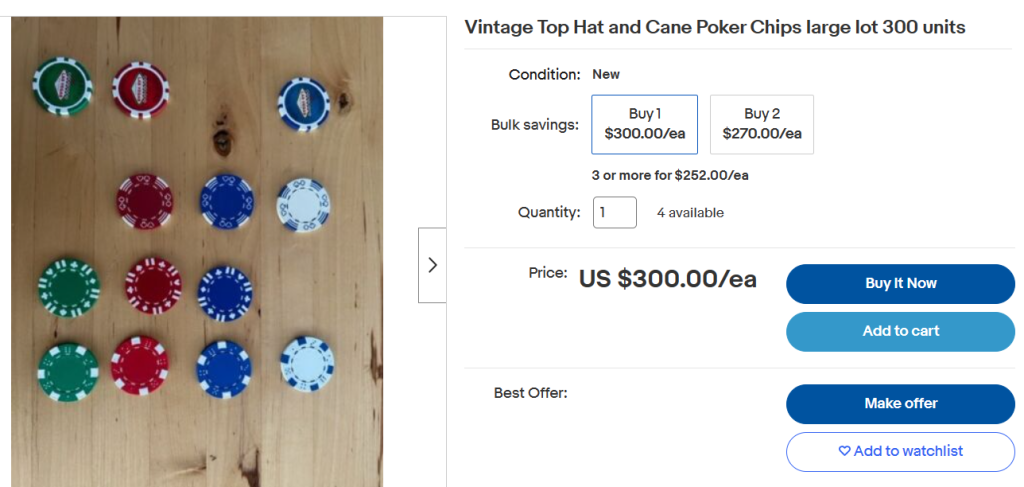This screenshot has width=1024, height=487.
Task: Click the red Las Vegas chip in photo
Action: tap(140, 90)
